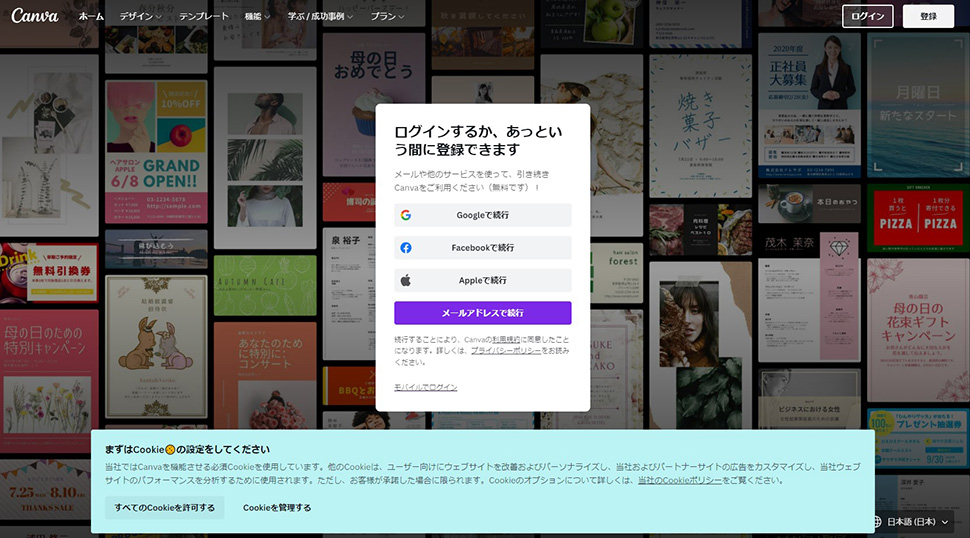Expand the 機能 dropdown menu
970x538 pixels.
(257, 17)
